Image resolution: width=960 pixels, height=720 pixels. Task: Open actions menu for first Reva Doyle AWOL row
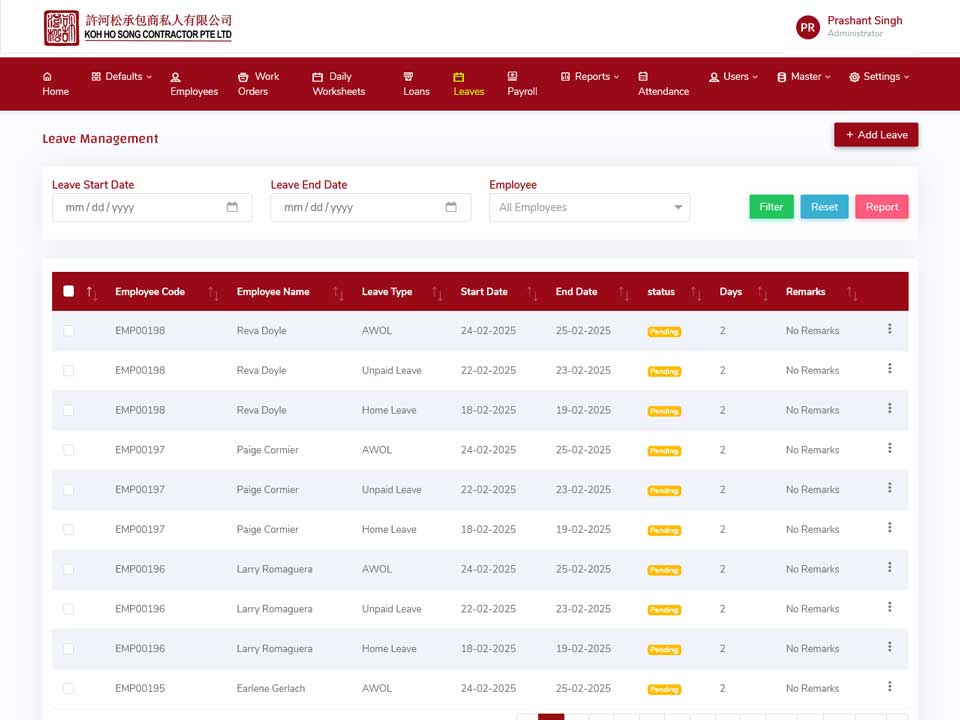click(x=890, y=329)
